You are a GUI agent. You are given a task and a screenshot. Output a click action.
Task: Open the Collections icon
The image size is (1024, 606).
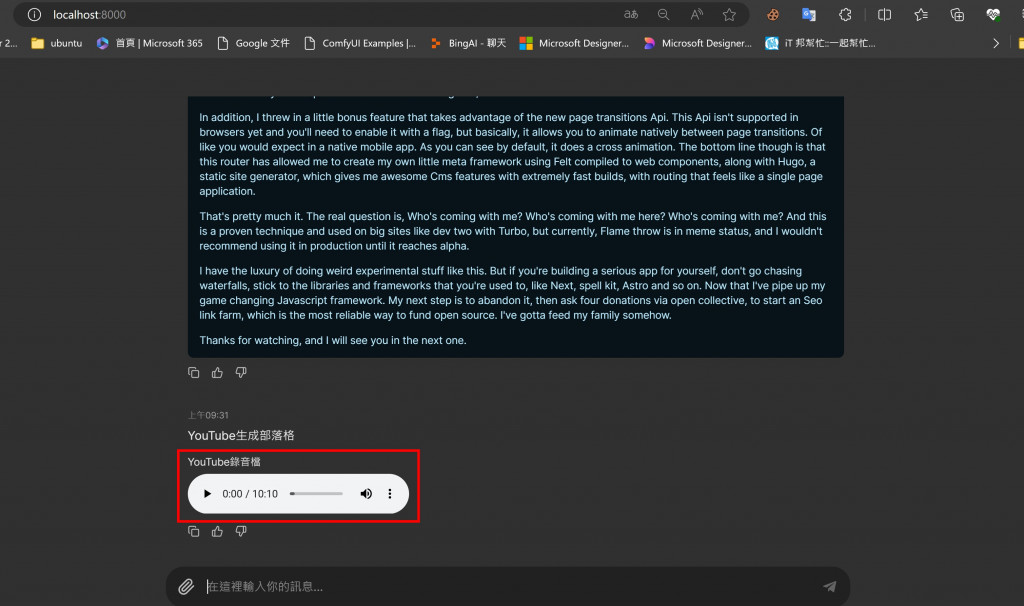[957, 14]
